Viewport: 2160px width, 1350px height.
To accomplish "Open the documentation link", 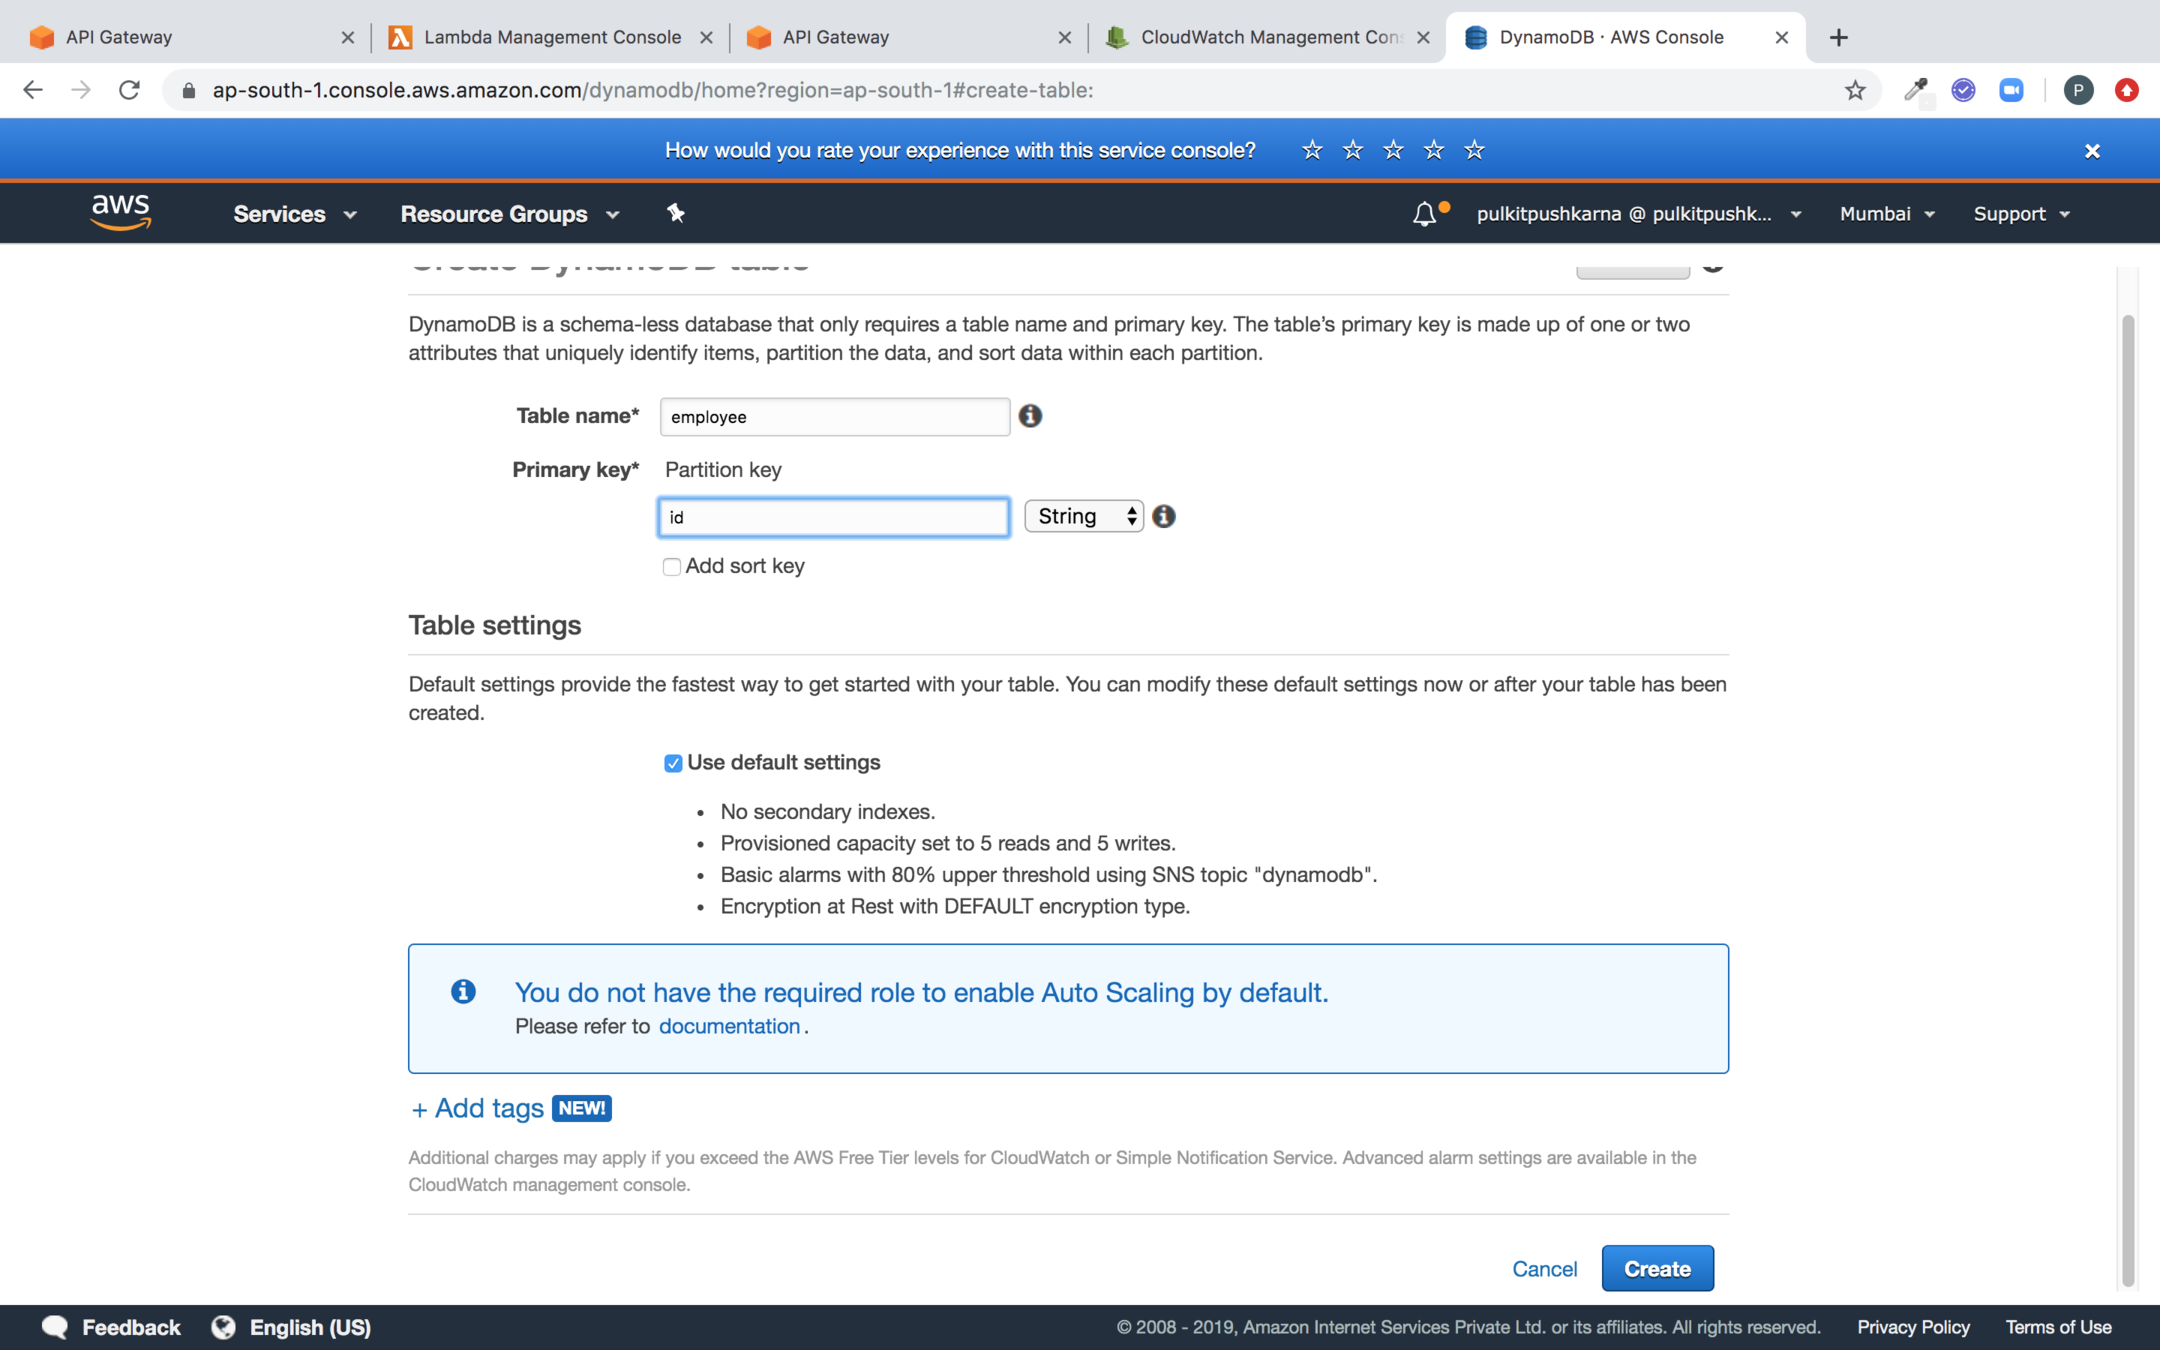I will [x=729, y=1026].
